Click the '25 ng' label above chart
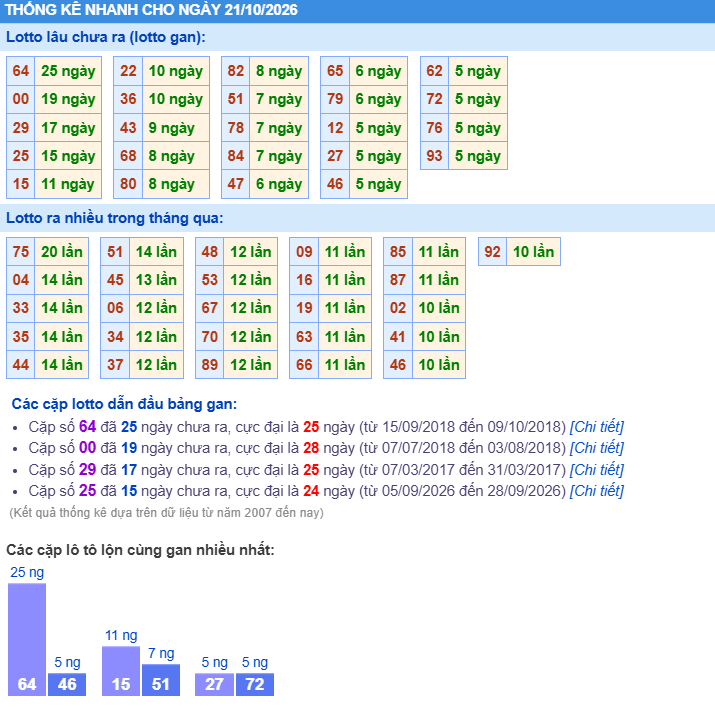Image resolution: width=715 pixels, height=707 pixels. click(27, 572)
